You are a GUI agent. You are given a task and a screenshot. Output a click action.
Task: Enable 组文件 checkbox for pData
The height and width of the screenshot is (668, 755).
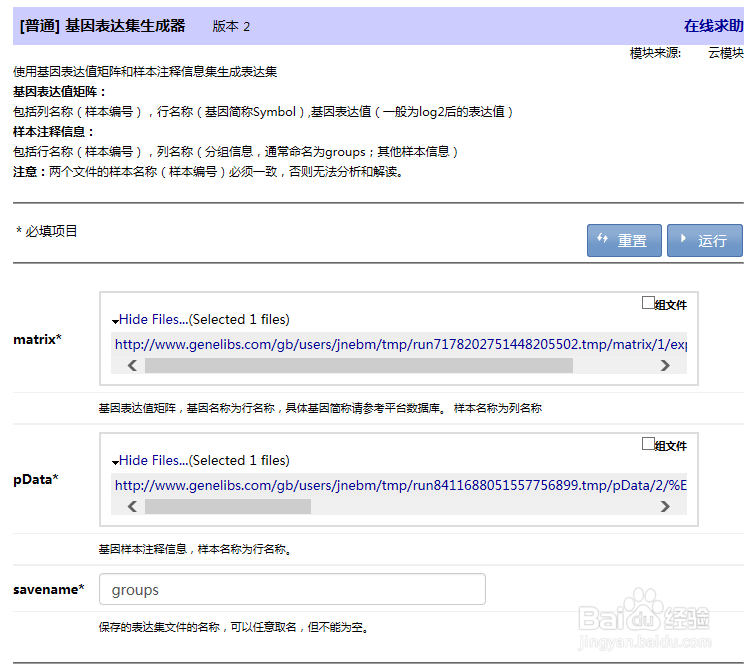coord(648,444)
